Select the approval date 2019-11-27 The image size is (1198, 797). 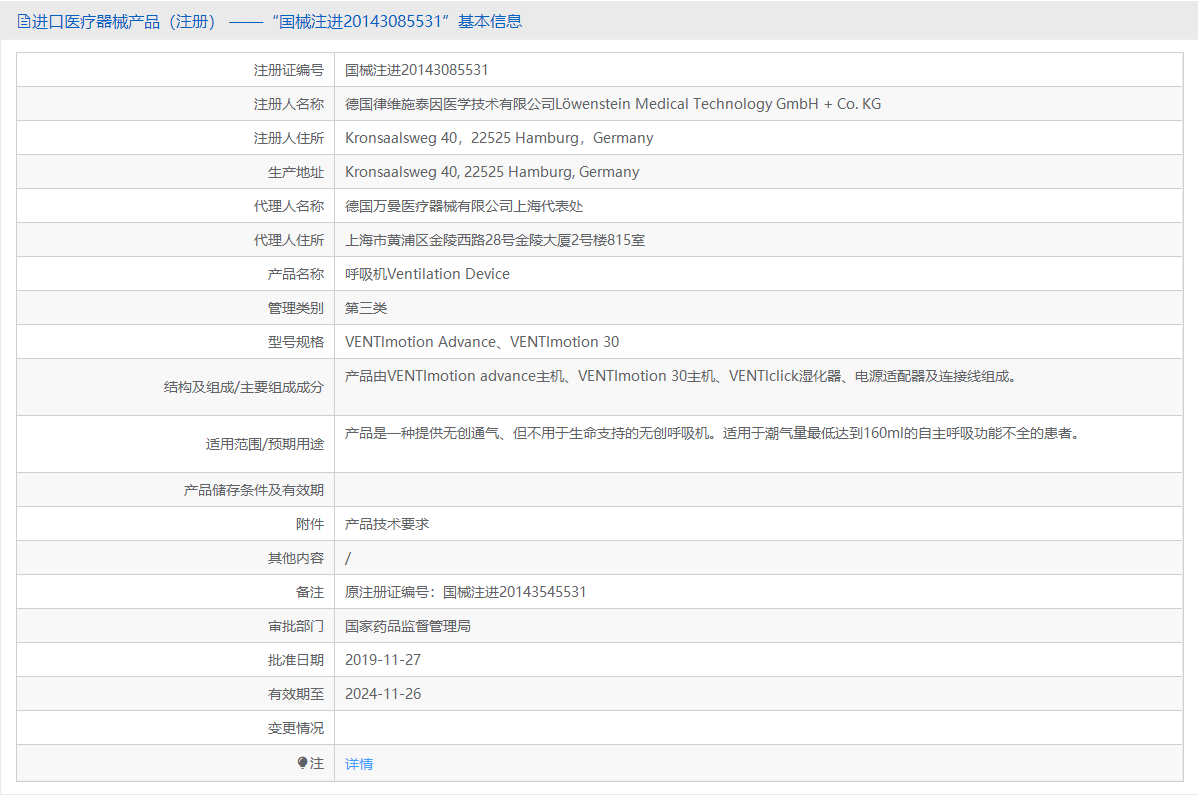[383, 659]
